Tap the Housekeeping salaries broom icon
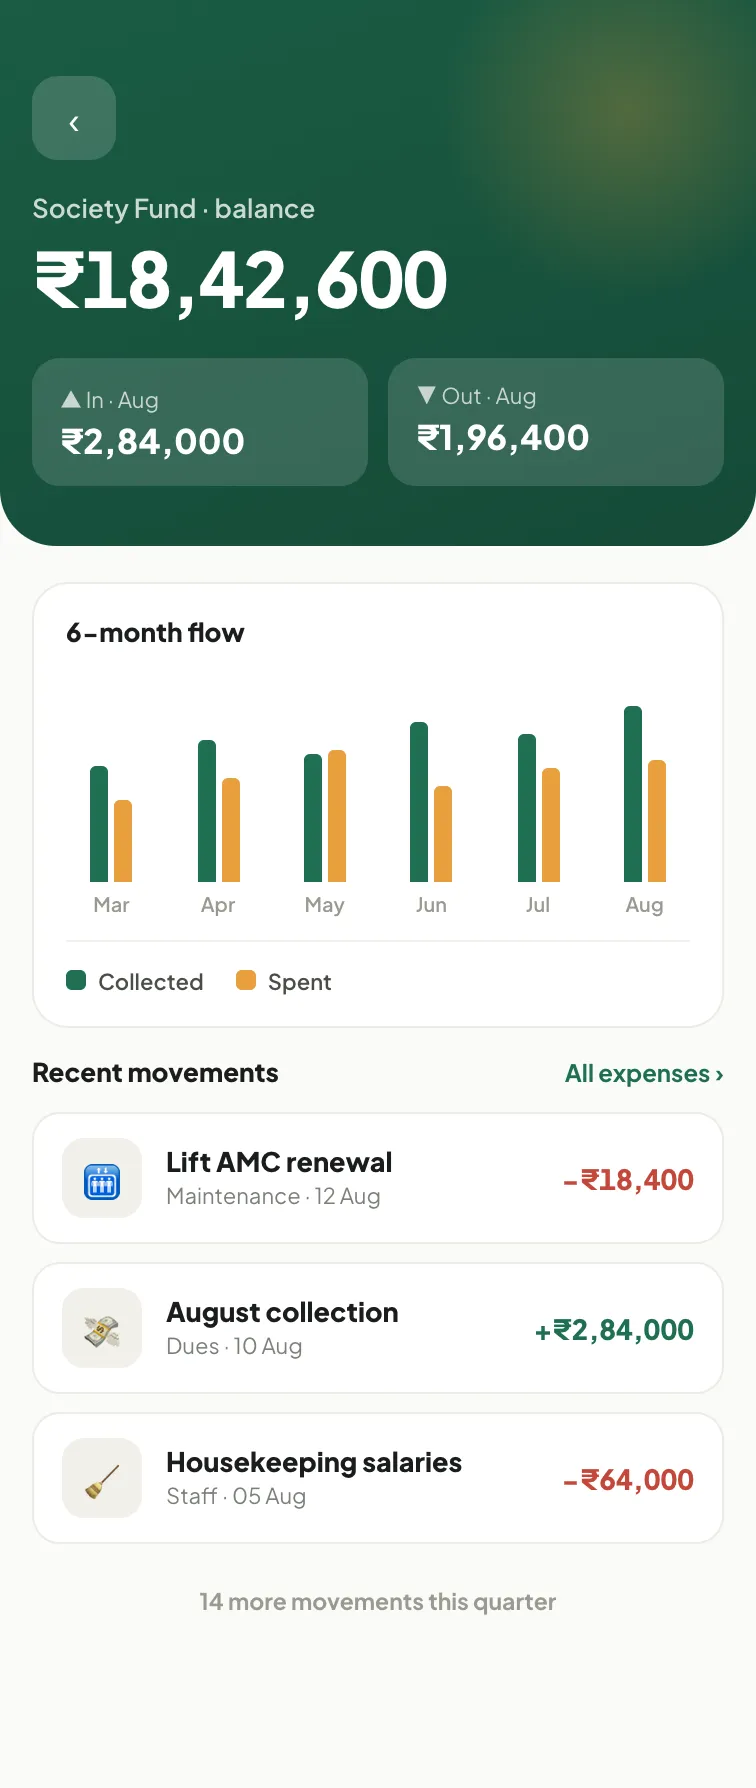 tap(102, 1478)
